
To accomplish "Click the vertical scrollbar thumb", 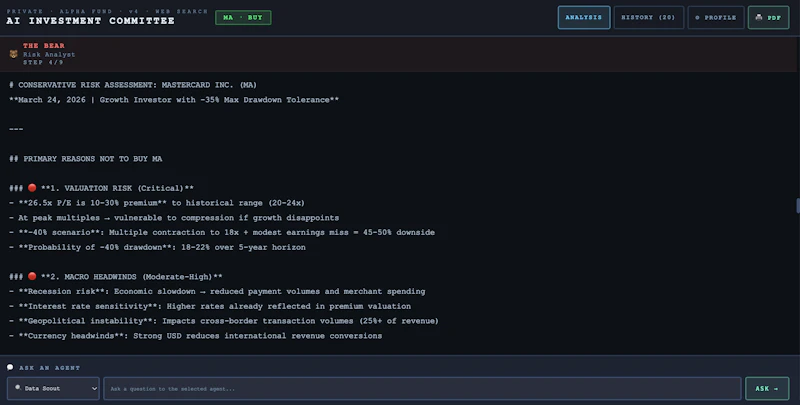I will [798, 205].
